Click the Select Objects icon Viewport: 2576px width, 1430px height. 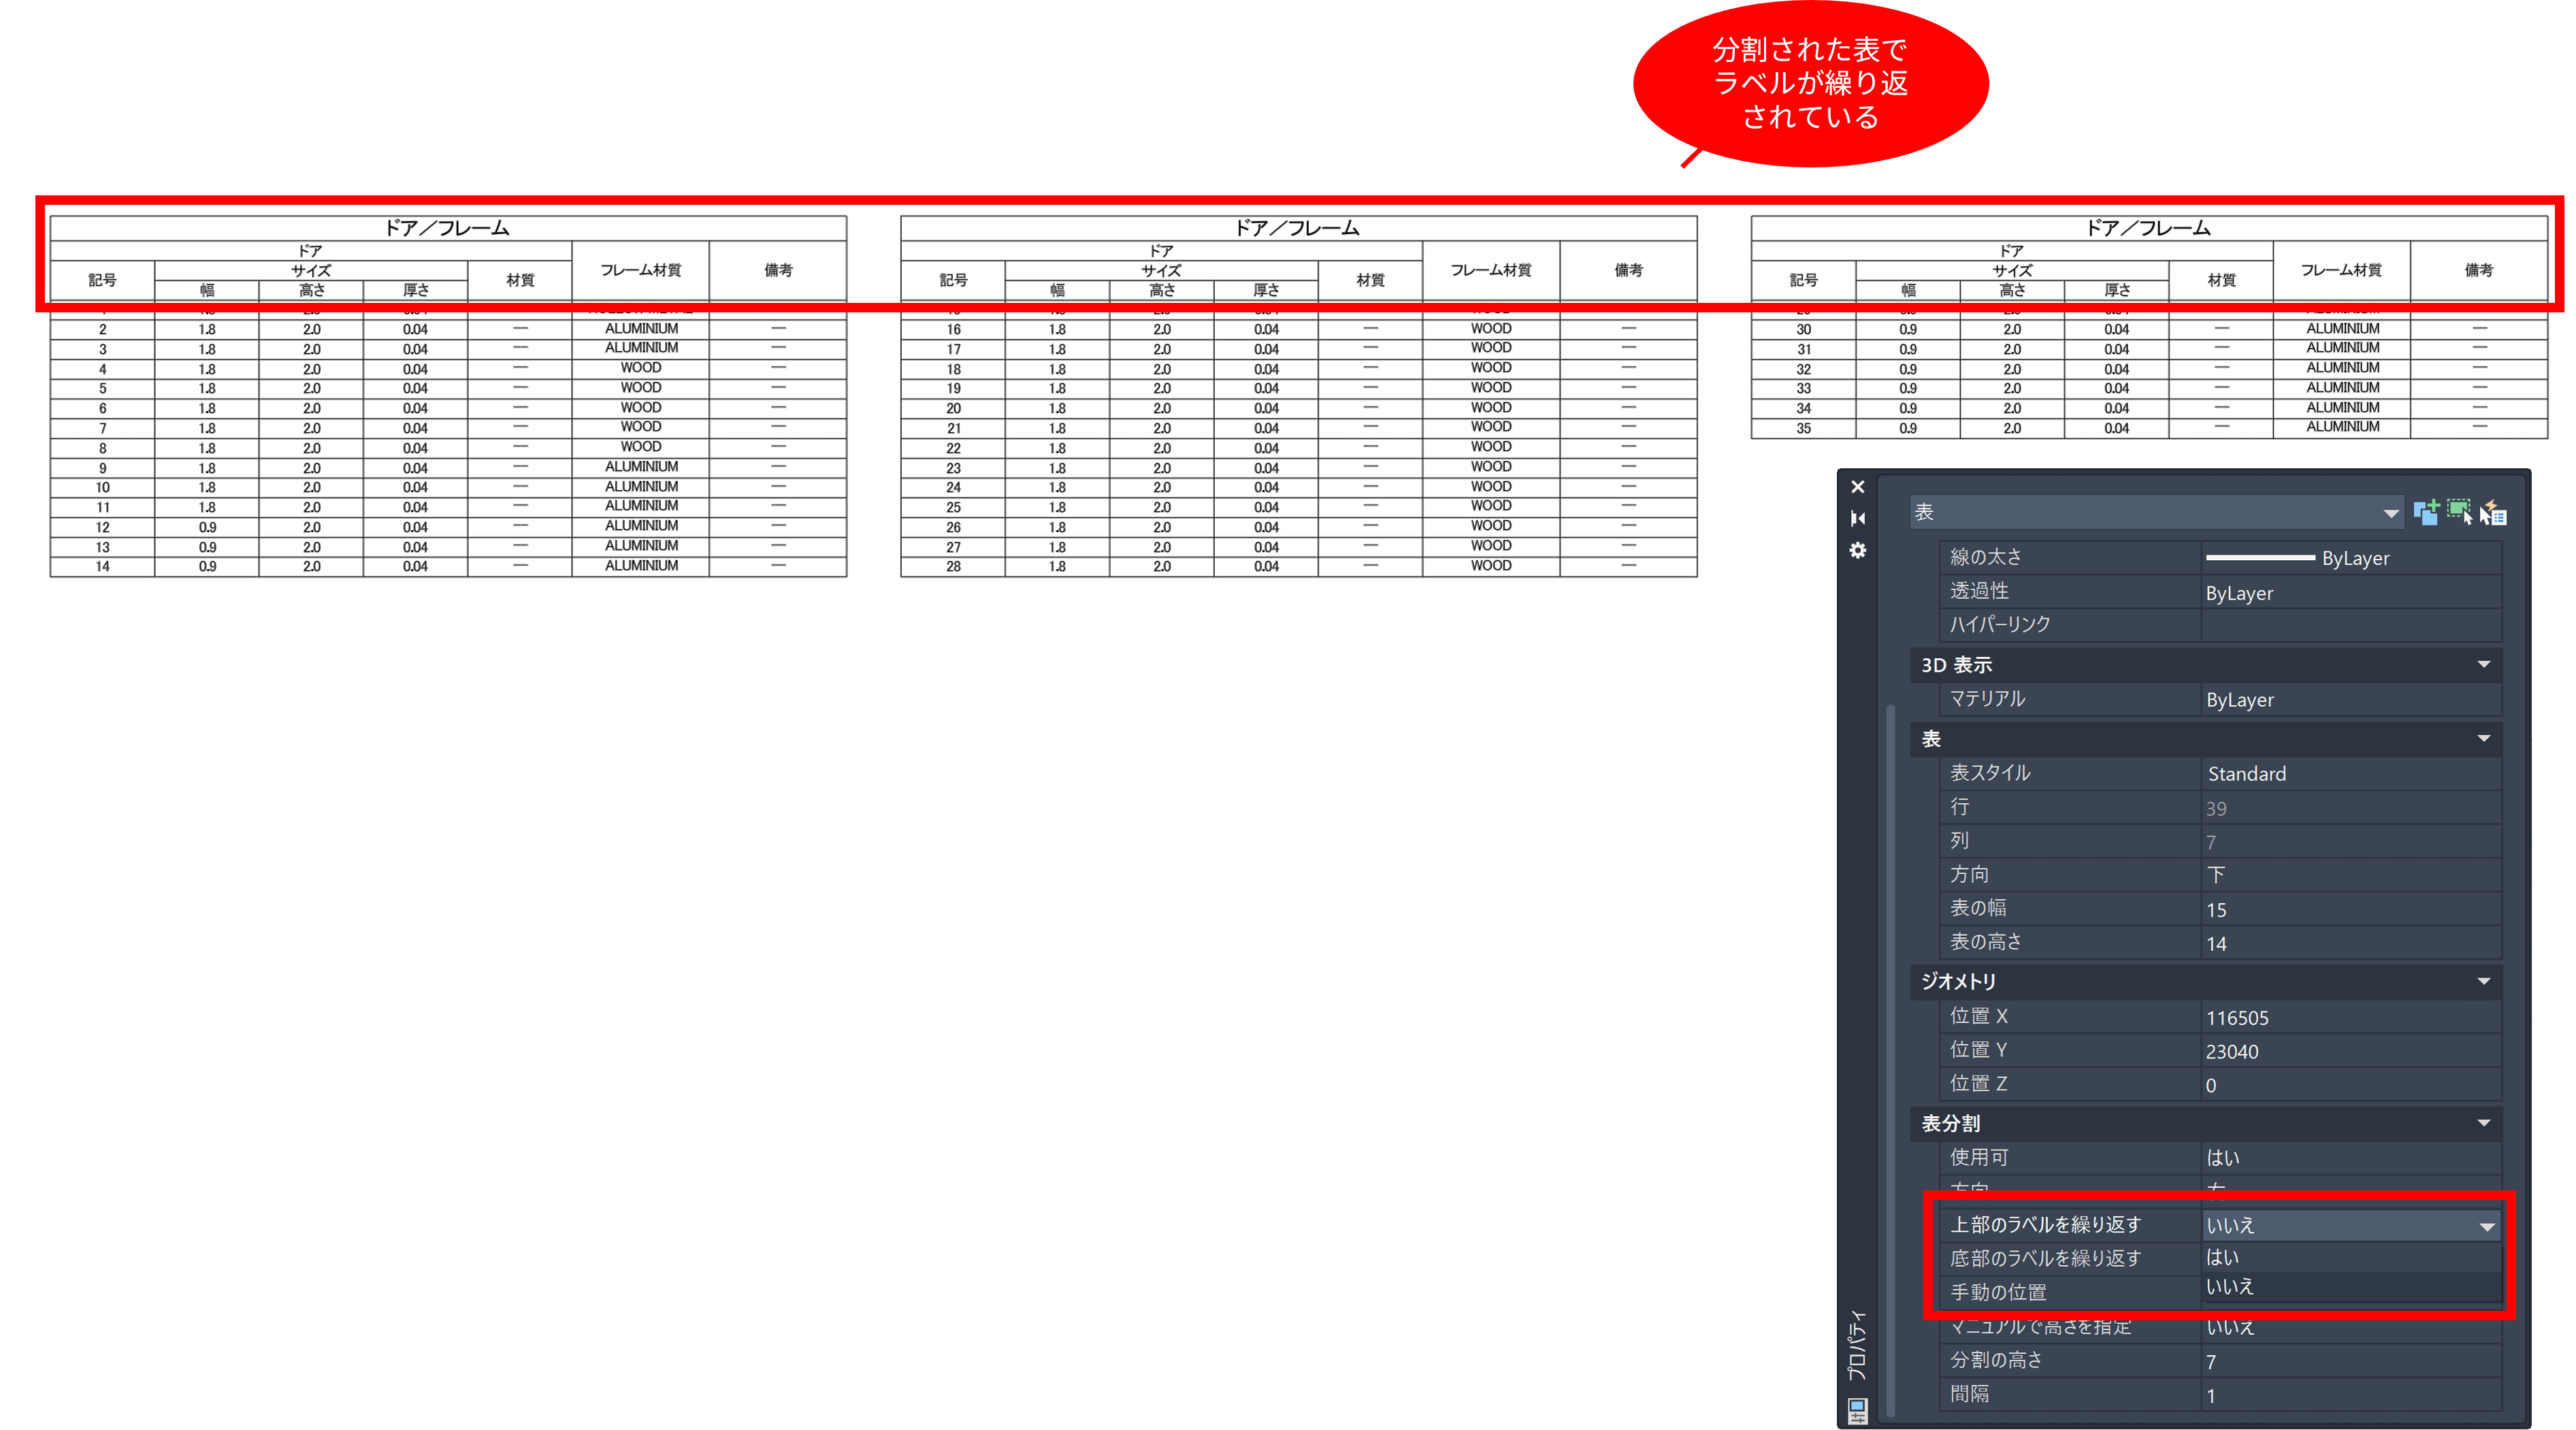pyautogui.click(x=2459, y=513)
